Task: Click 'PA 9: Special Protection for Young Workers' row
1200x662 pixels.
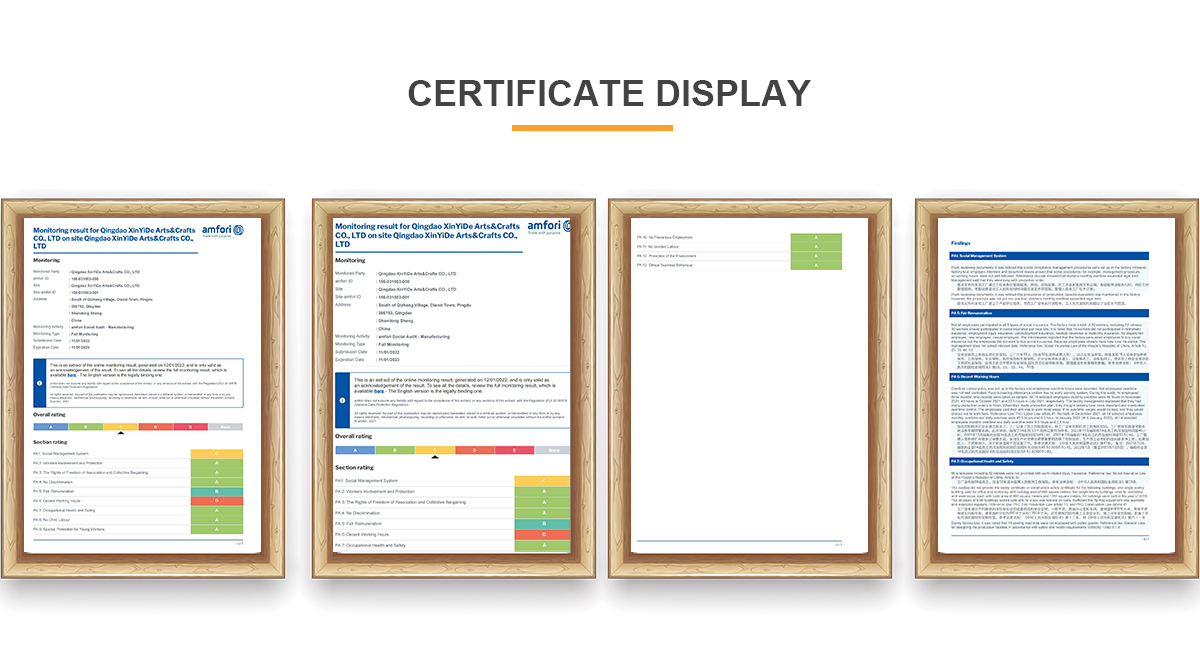Action: click(x=138, y=528)
